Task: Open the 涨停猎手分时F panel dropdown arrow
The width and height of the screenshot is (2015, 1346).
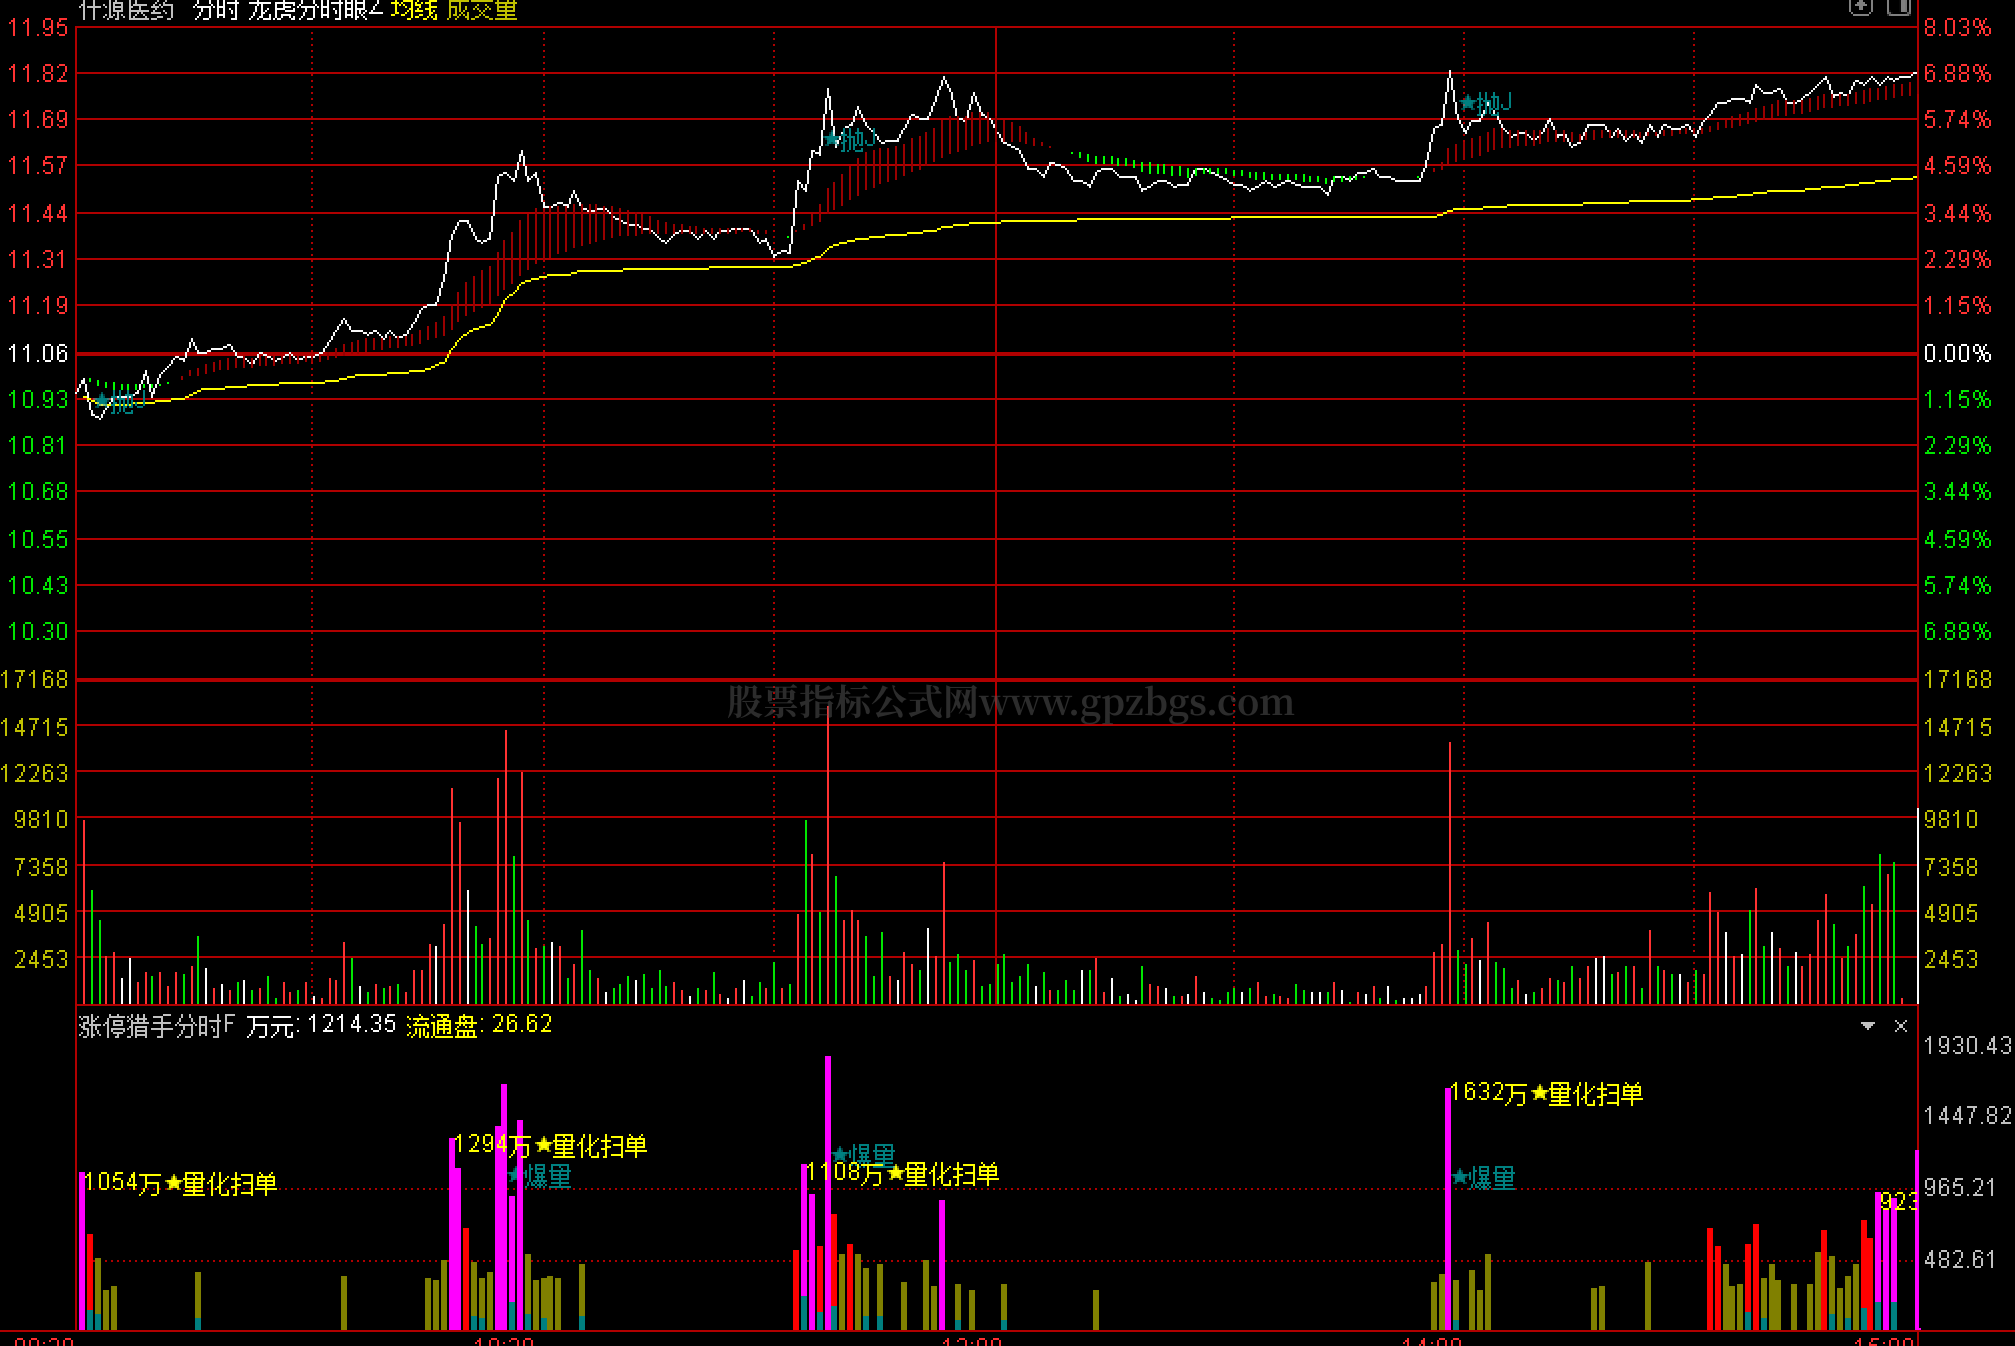Action: [x=1867, y=1026]
